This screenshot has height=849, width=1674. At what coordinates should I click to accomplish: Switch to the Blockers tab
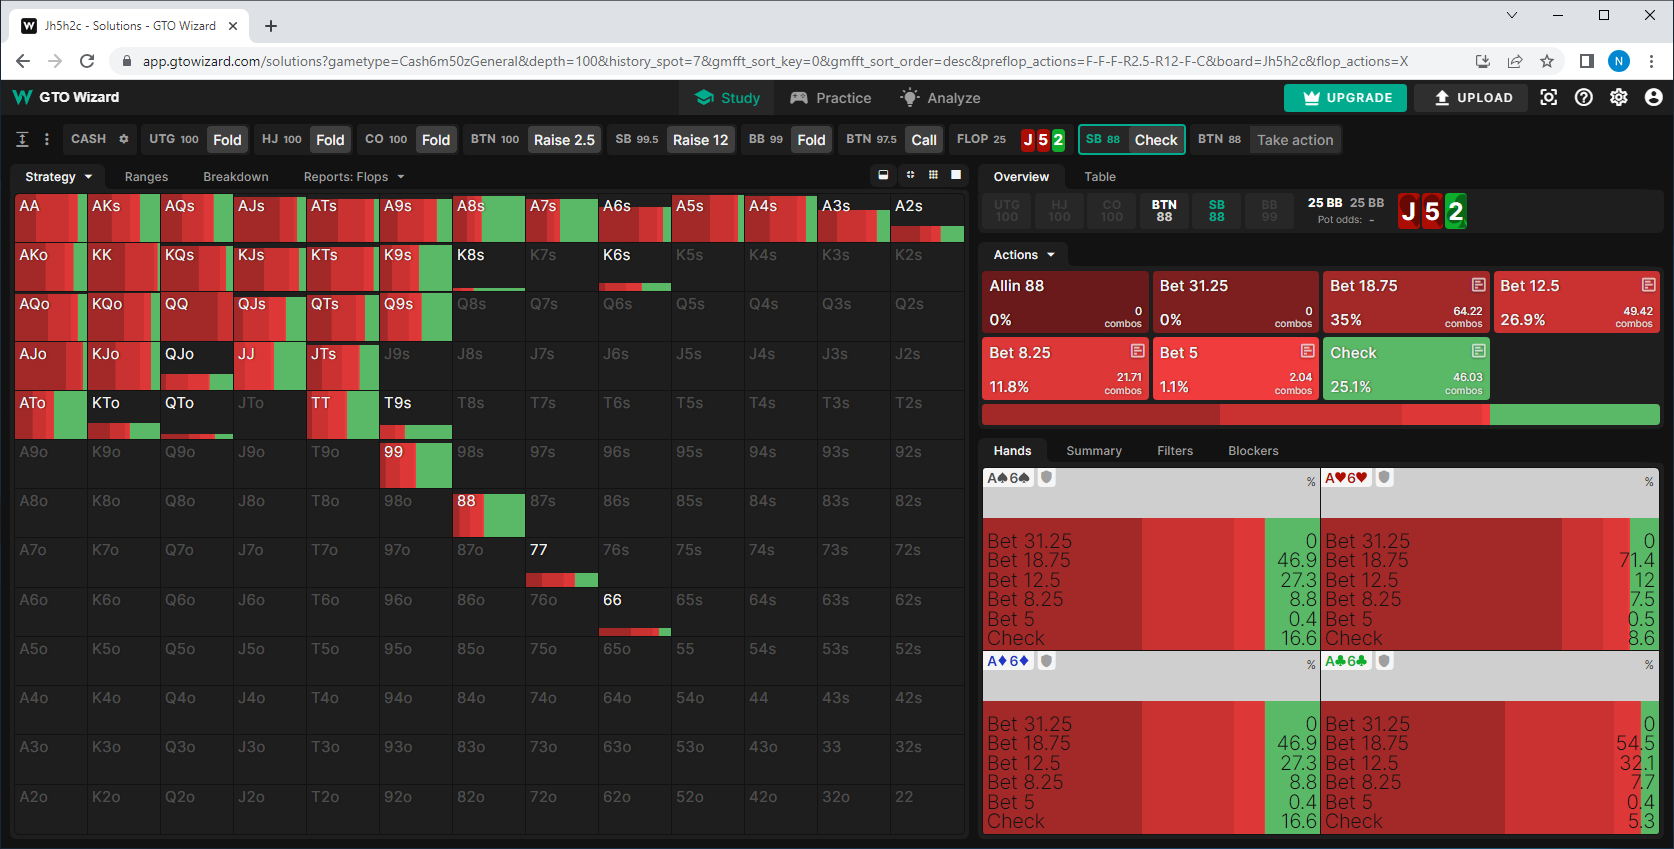pos(1252,451)
